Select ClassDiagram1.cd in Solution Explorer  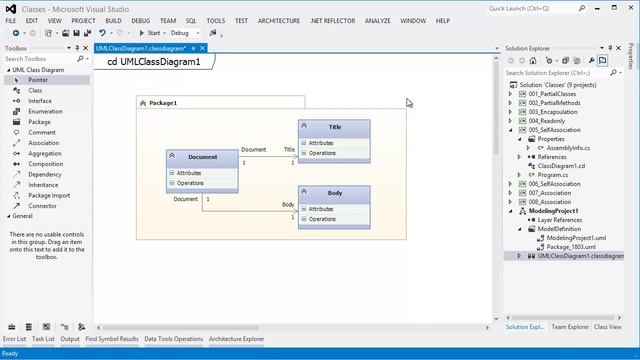(561, 166)
